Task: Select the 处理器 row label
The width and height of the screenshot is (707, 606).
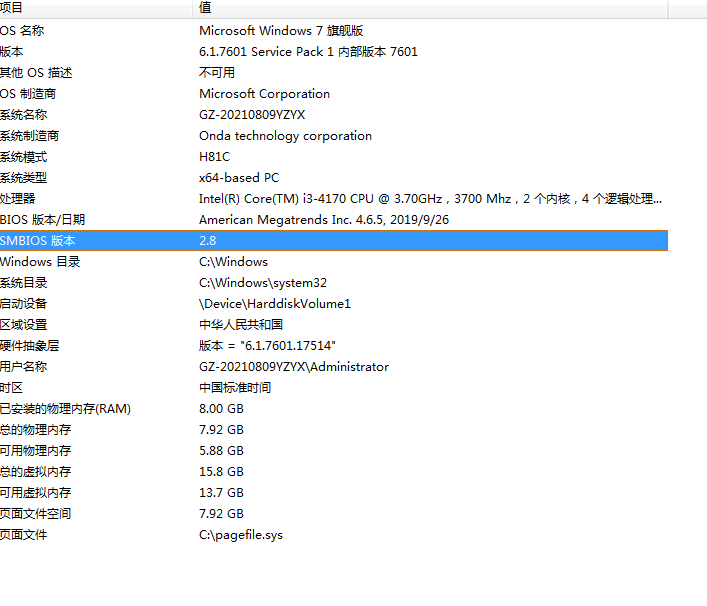Action: click(x=18, y=199)
